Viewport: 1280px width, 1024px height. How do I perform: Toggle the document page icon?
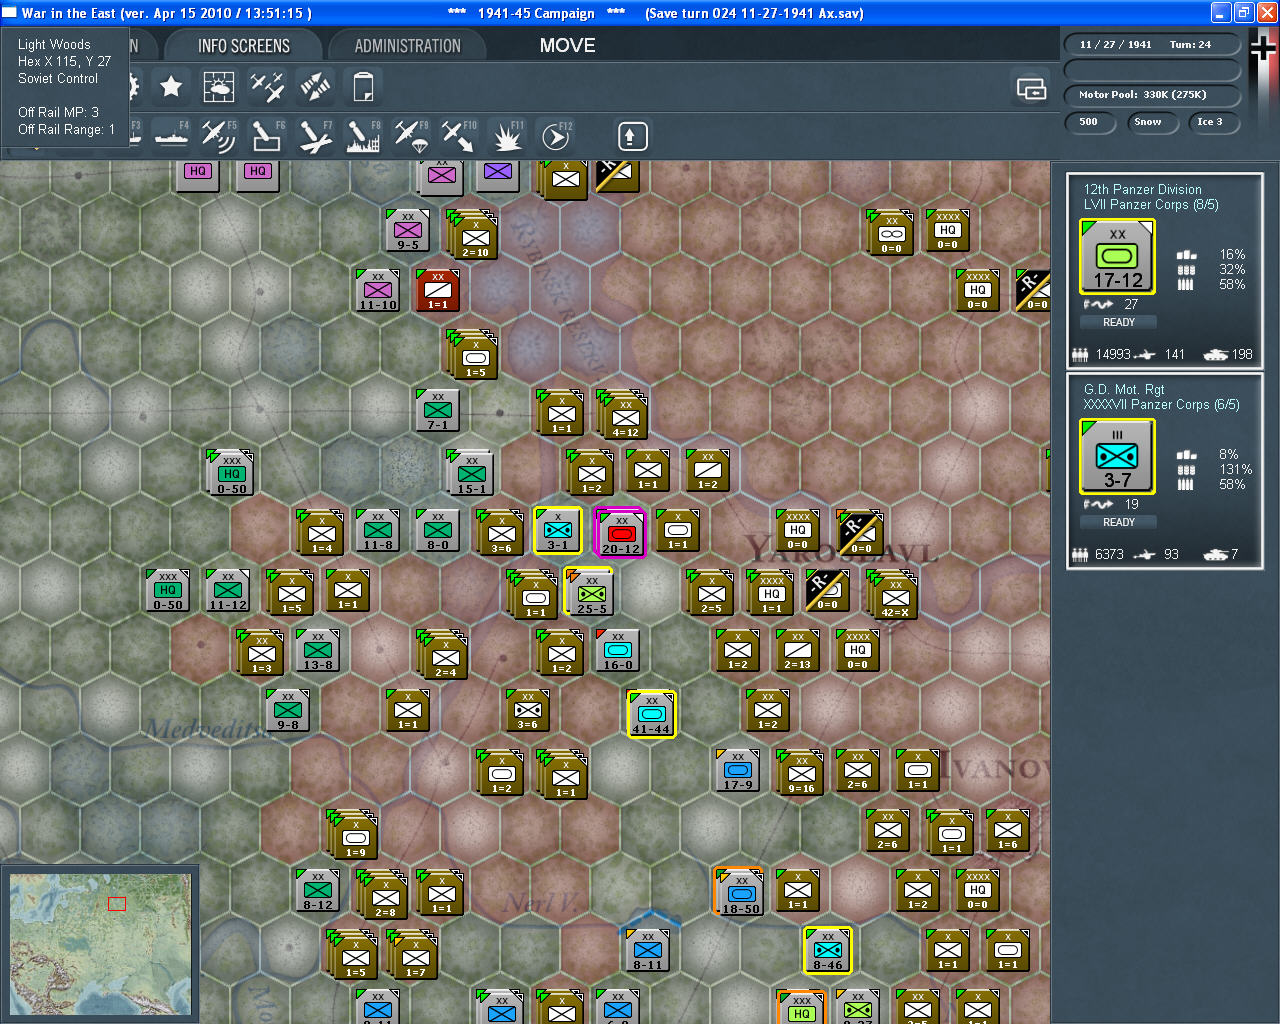pyautogui.click(x=363, y=87)
